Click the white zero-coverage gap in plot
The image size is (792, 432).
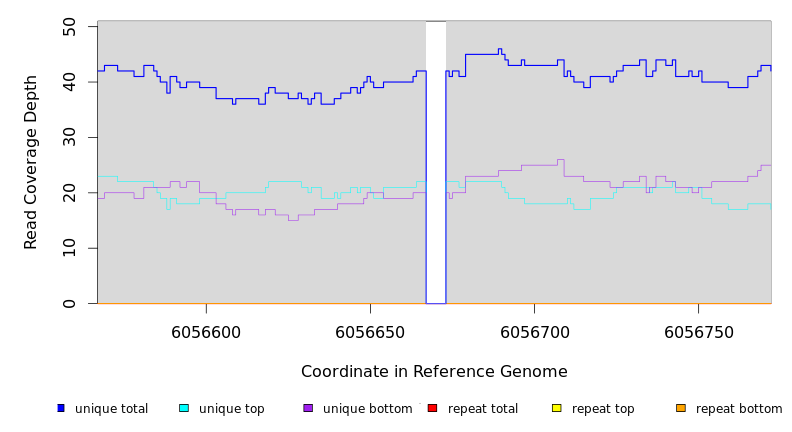pos(436,160)
